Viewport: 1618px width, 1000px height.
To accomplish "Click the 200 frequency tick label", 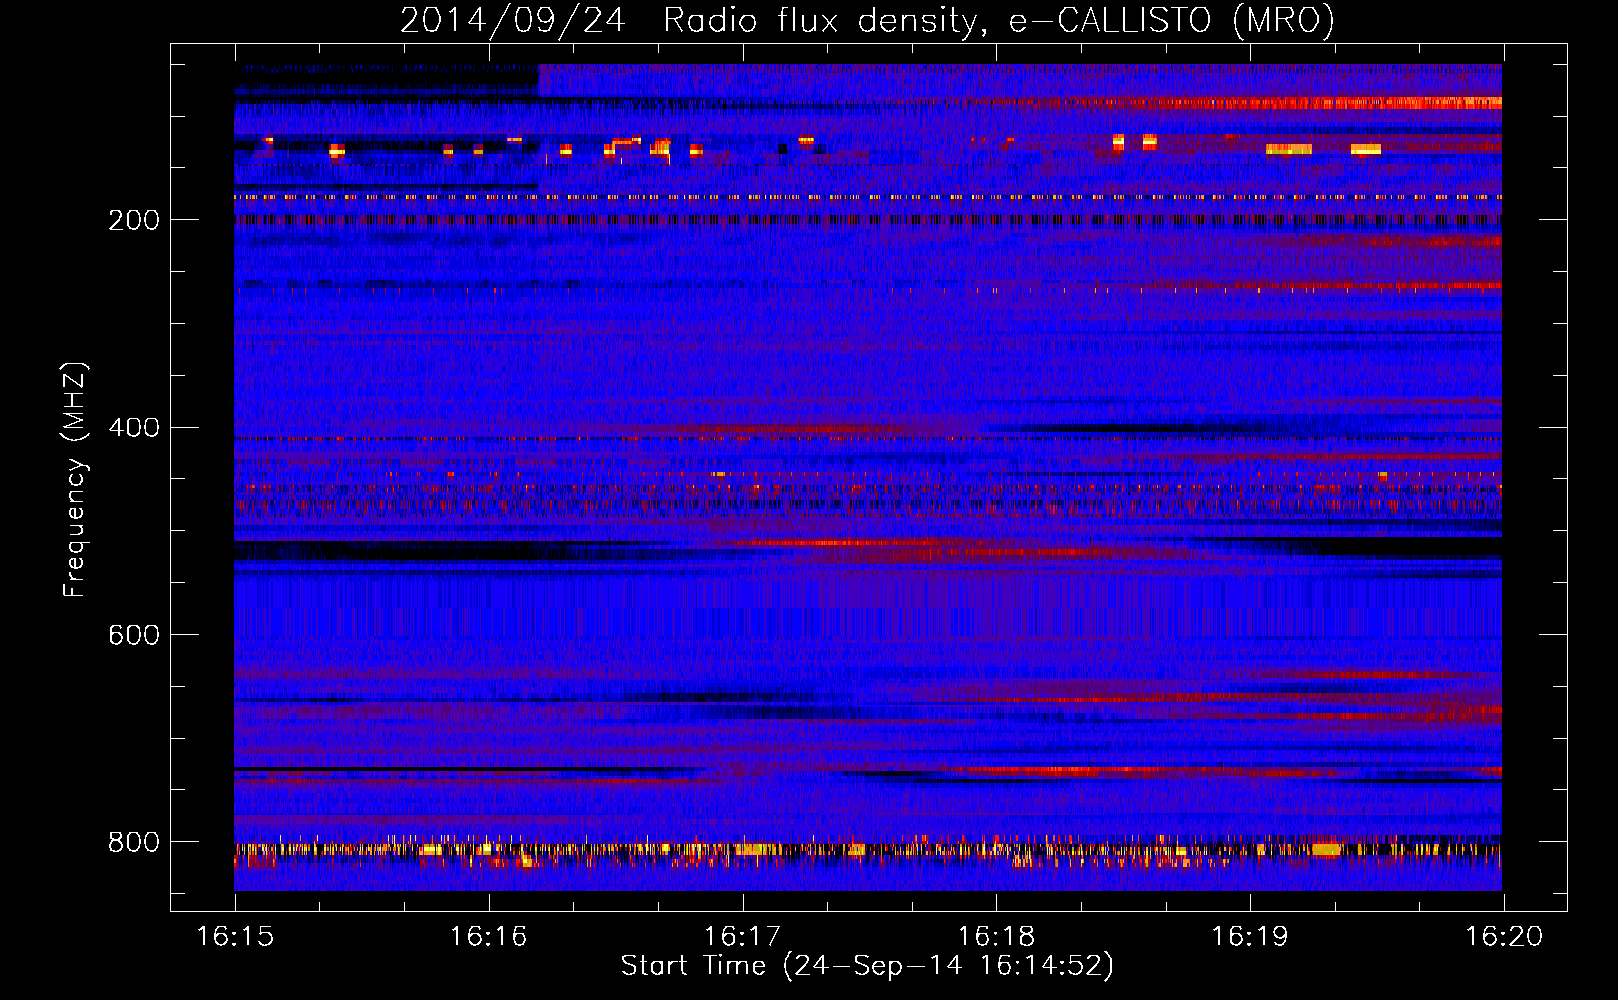I will click(134, 220).
